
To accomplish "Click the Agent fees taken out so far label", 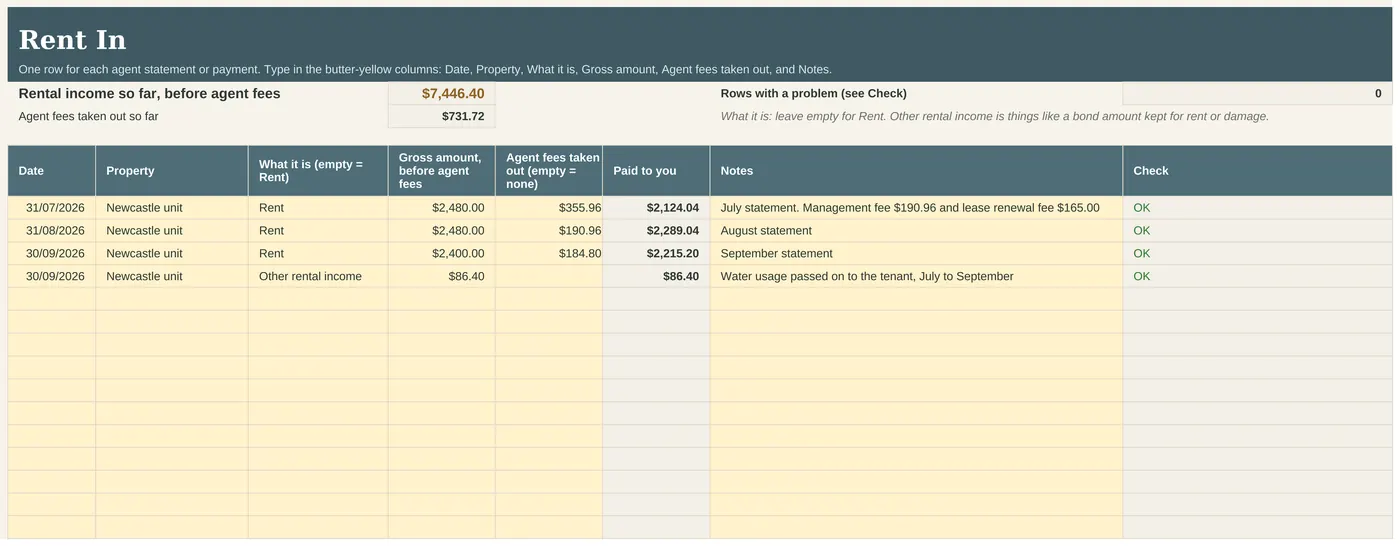I will 89,116.
